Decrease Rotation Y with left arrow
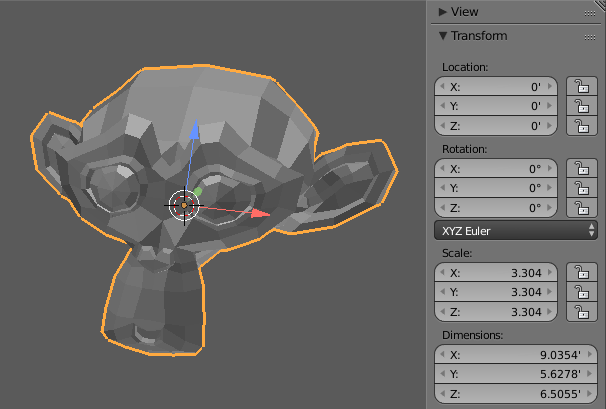Screen dimensions: 606x409 click(443, 188)
